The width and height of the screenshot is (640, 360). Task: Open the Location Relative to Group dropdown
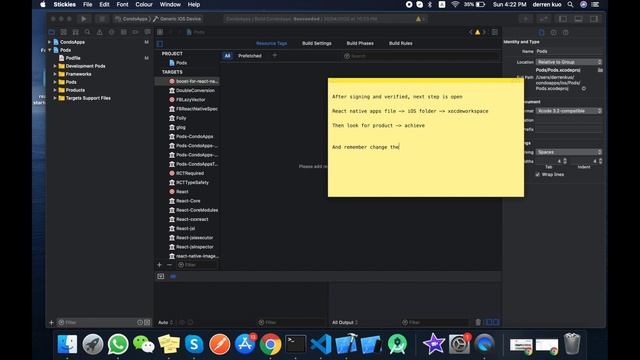coord(569,62)
